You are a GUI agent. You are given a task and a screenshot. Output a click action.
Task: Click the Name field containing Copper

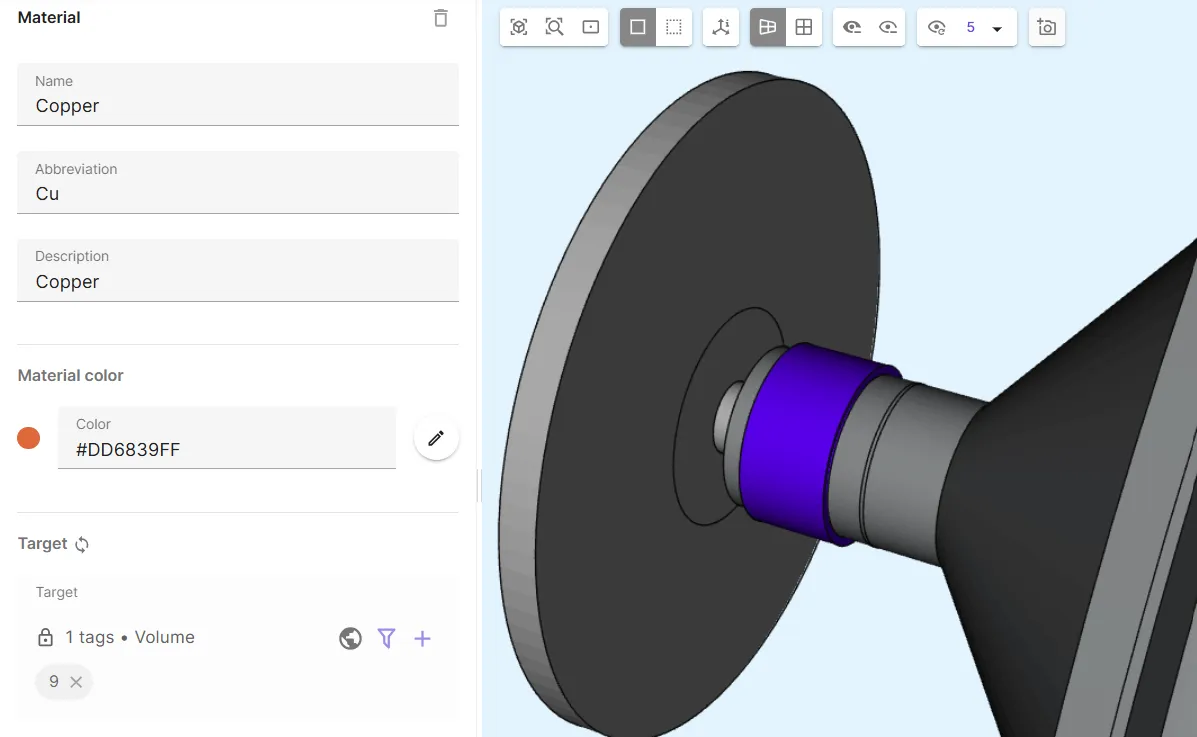pos(237,95)
